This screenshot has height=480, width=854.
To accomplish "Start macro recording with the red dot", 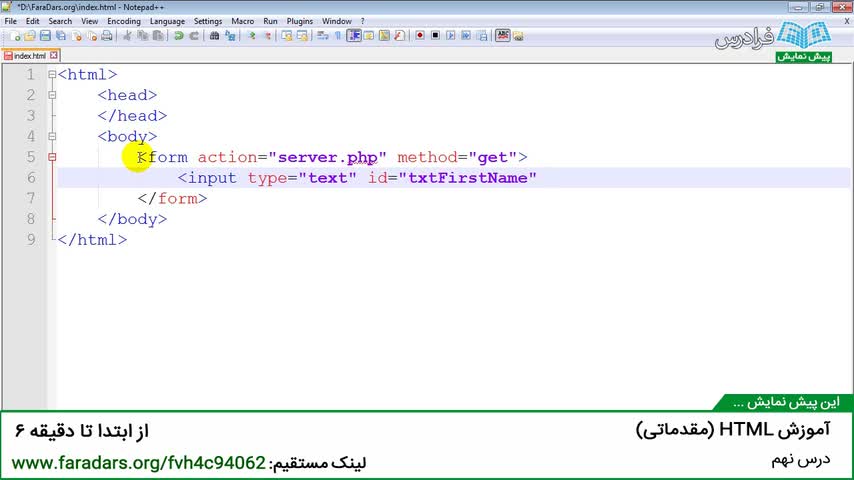I will coord(419,36).
